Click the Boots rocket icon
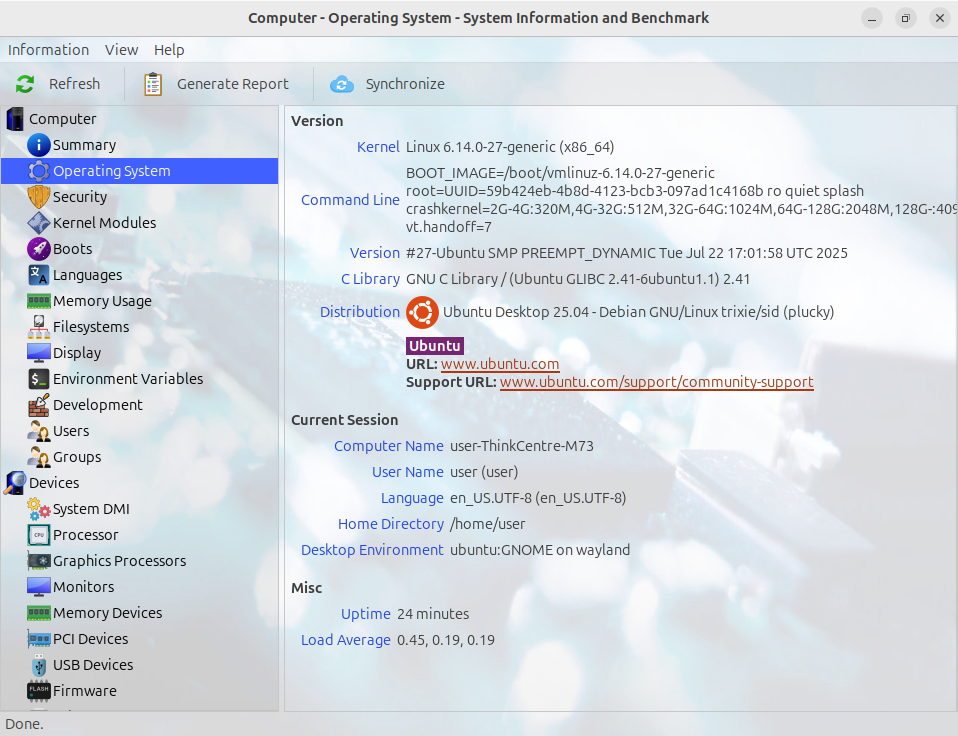 pyautogui.click(x=38, y=249)
